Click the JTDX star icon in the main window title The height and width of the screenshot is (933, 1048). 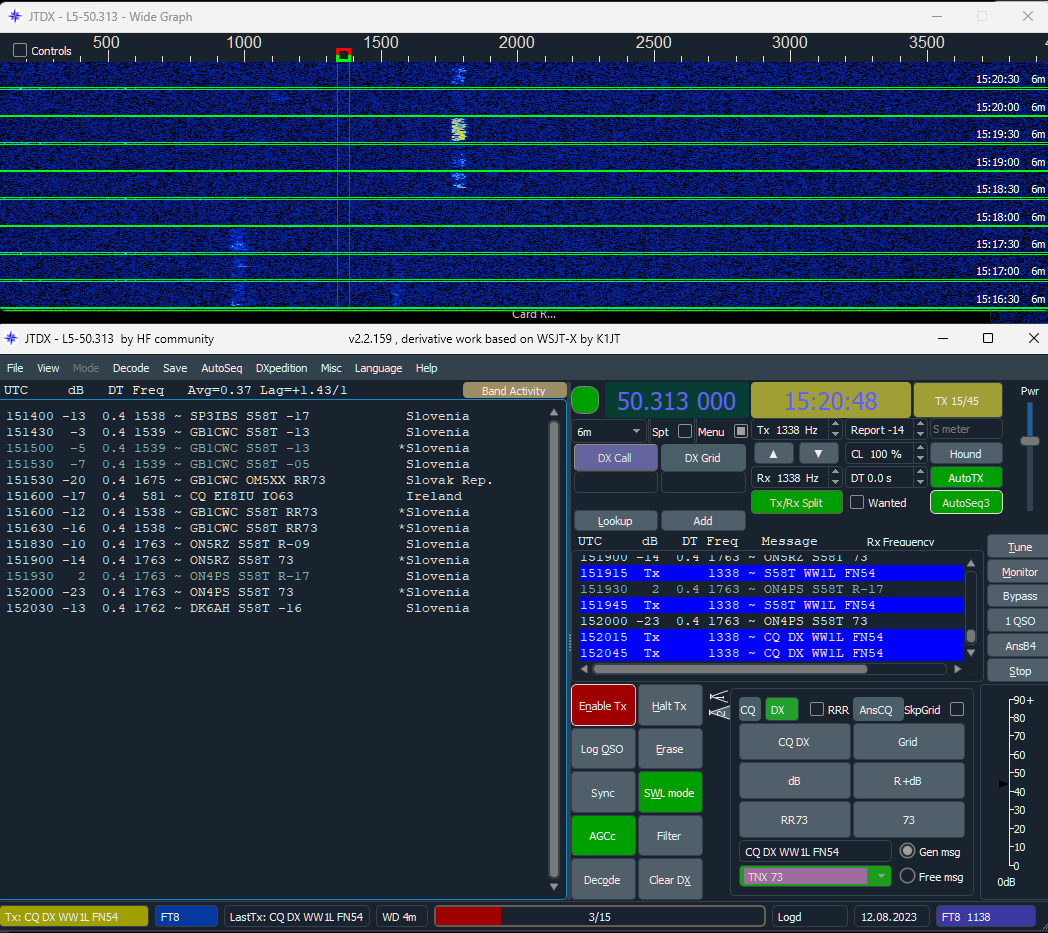11,339
